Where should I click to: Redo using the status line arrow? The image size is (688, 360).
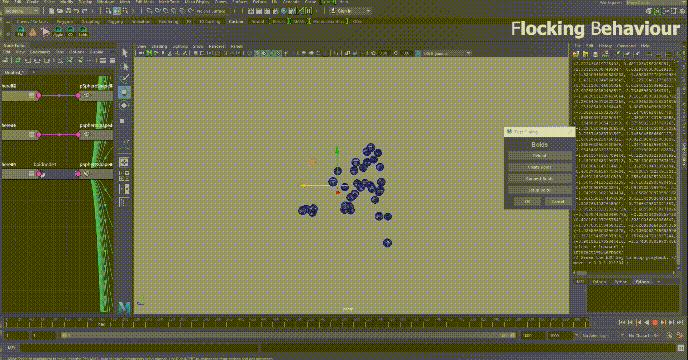pyautogui.click(x=84, y=11)
